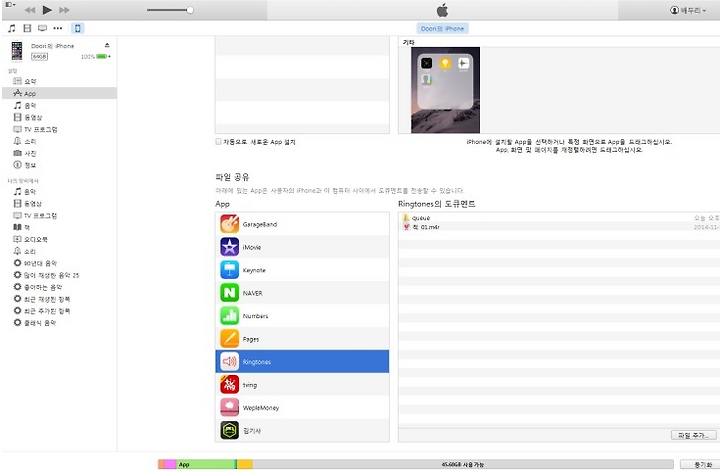Select the queue folder in Ringtones documents
Image resolution: width=720 pixels, height=473 pixels.
coord(559,218)
